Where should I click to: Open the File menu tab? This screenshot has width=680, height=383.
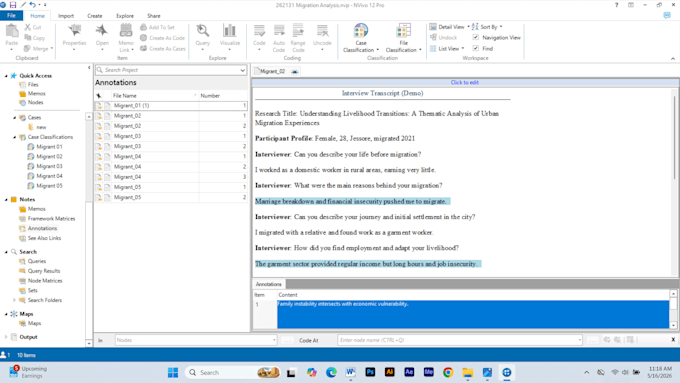(11, 16)
